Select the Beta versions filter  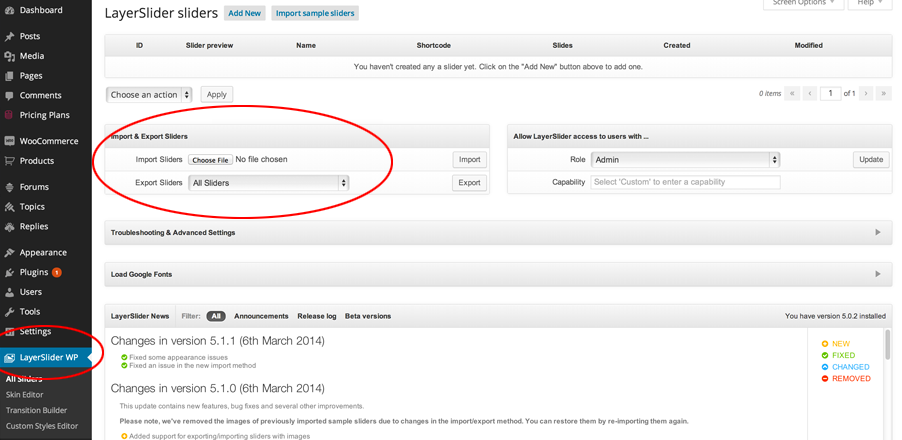pyautogui.click(x=368, y=316)
